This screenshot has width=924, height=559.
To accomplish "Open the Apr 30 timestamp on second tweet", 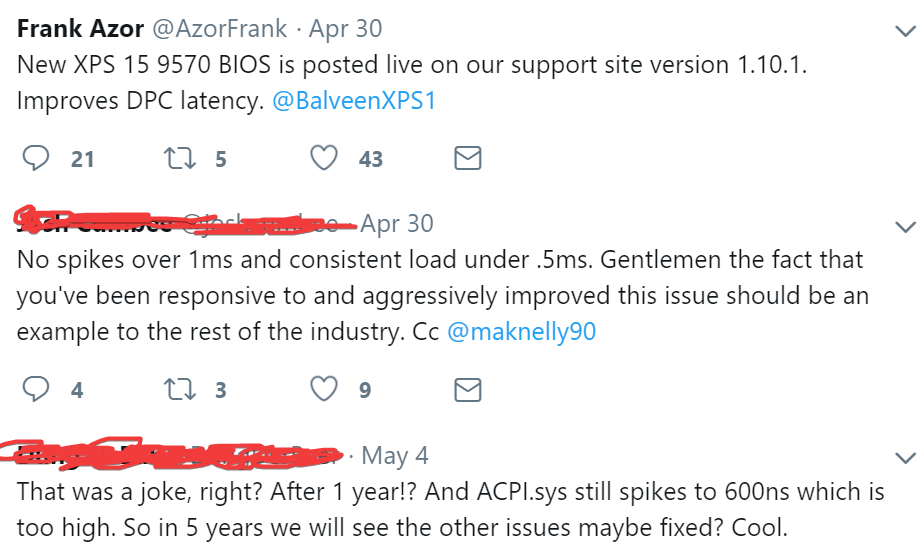I will click(397, 223).
